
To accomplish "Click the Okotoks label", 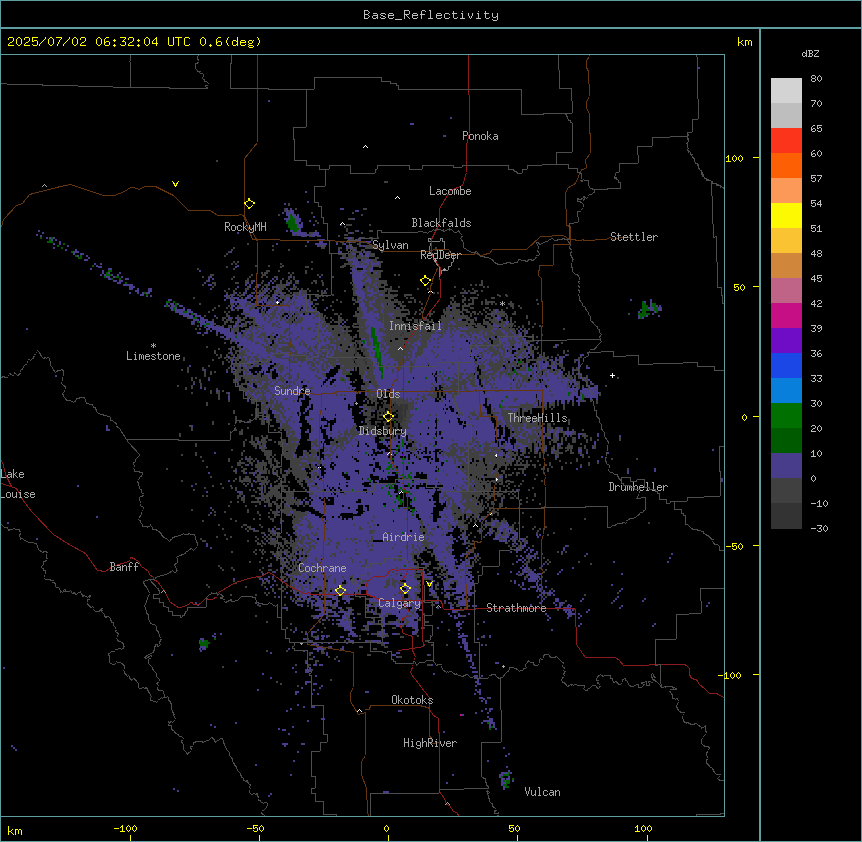I will [x=412, y=700].
